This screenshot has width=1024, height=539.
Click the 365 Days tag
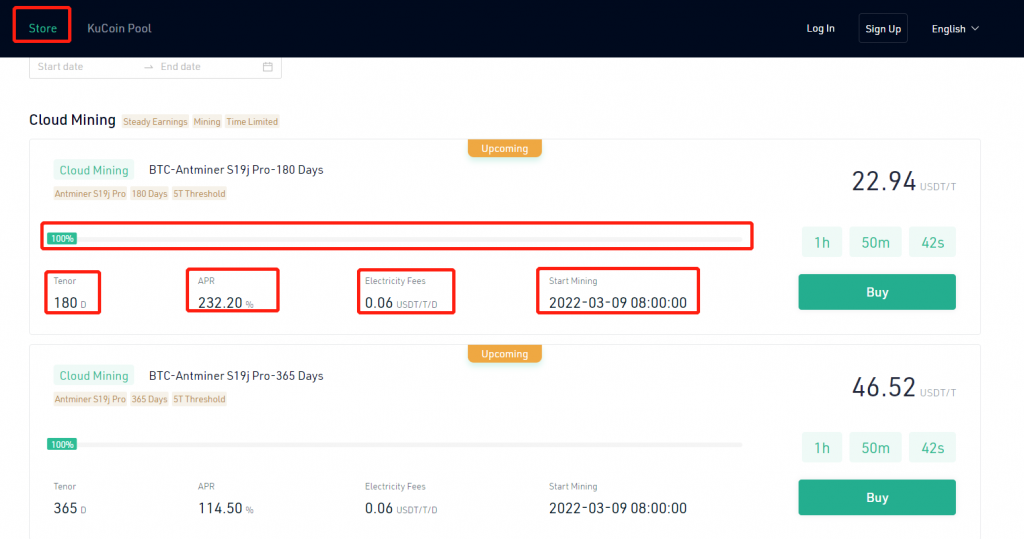click(x=150, y=399)
